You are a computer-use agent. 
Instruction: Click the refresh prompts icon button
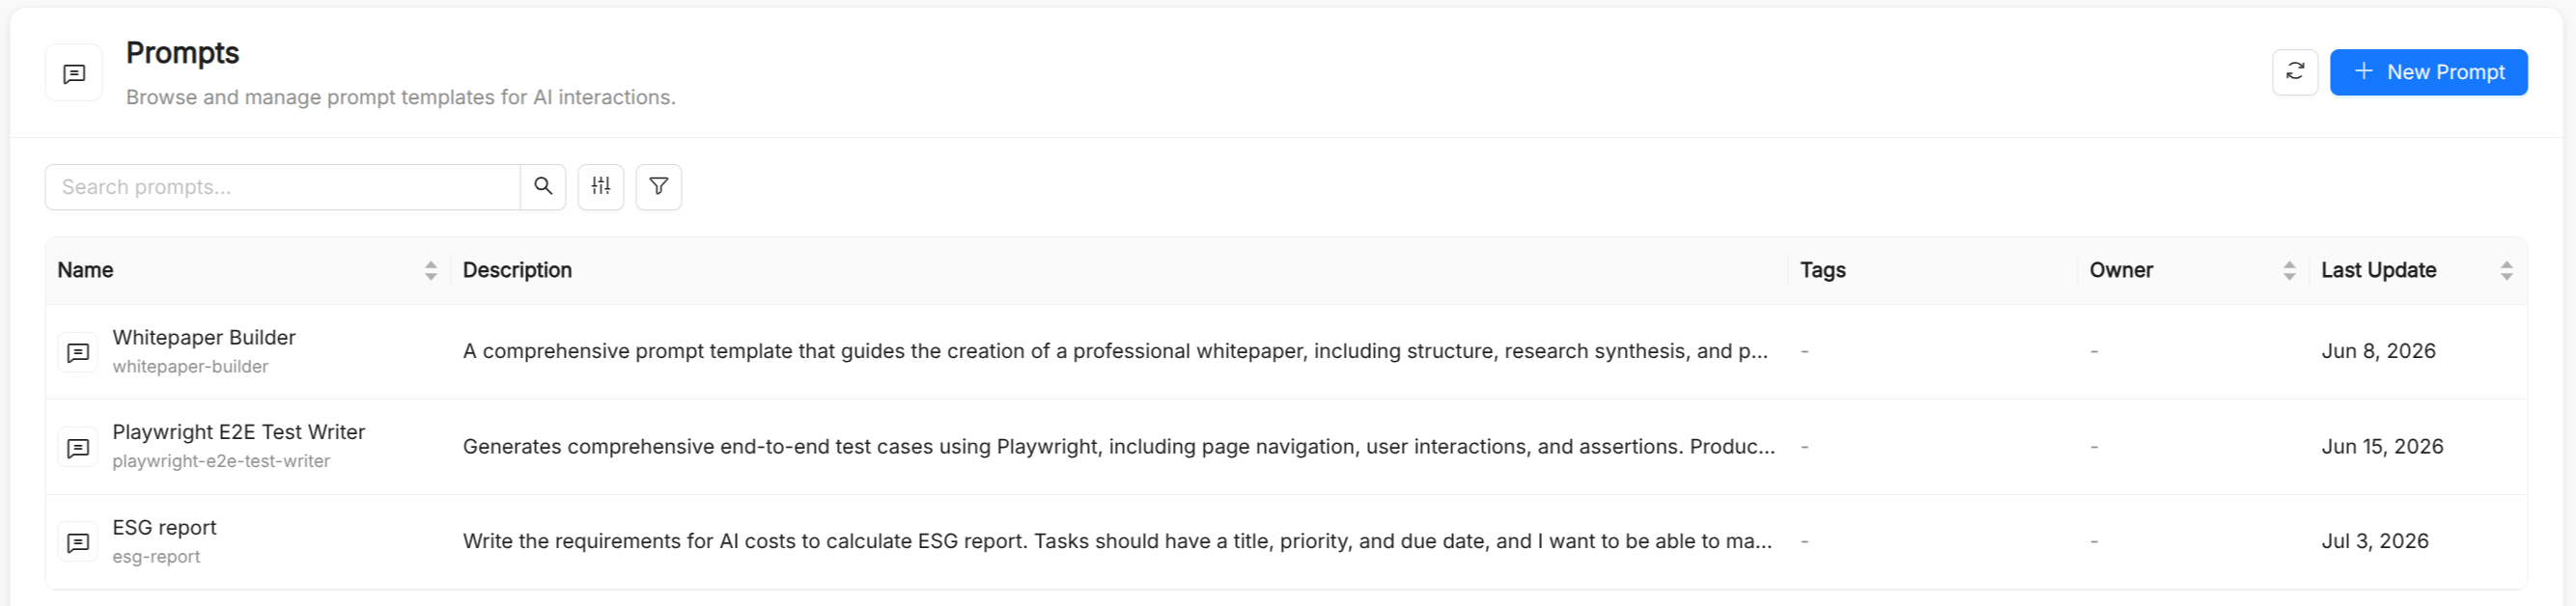2294,72
